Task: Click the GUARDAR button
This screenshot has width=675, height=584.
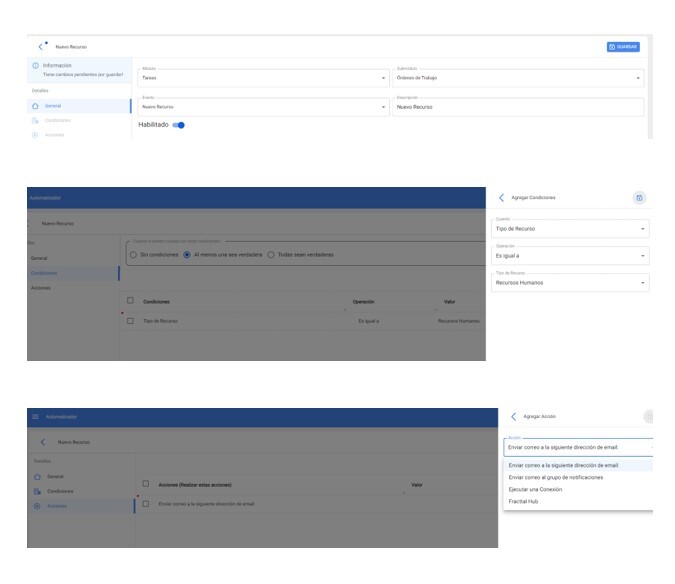Action: coord(622,46)
